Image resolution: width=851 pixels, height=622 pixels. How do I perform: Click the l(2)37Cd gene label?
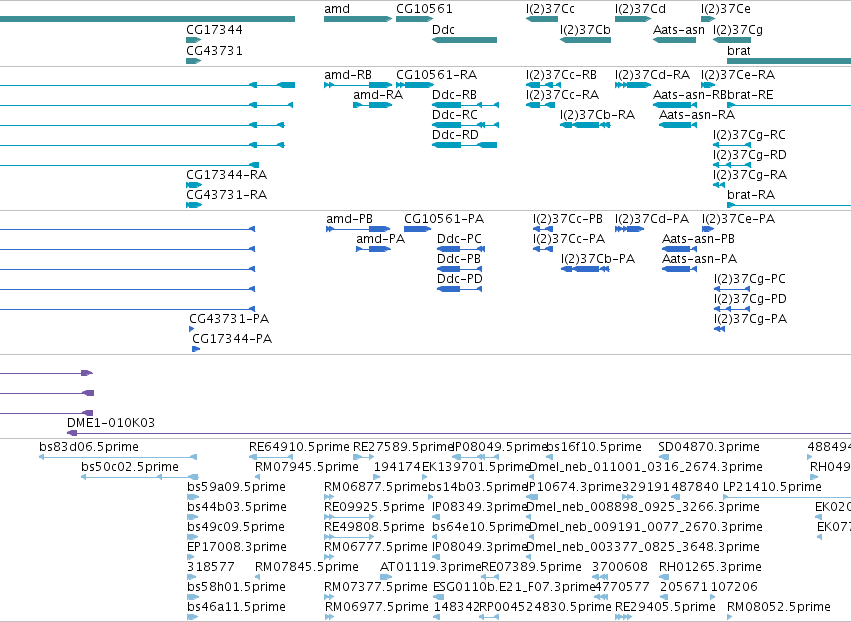click(640, 9)
